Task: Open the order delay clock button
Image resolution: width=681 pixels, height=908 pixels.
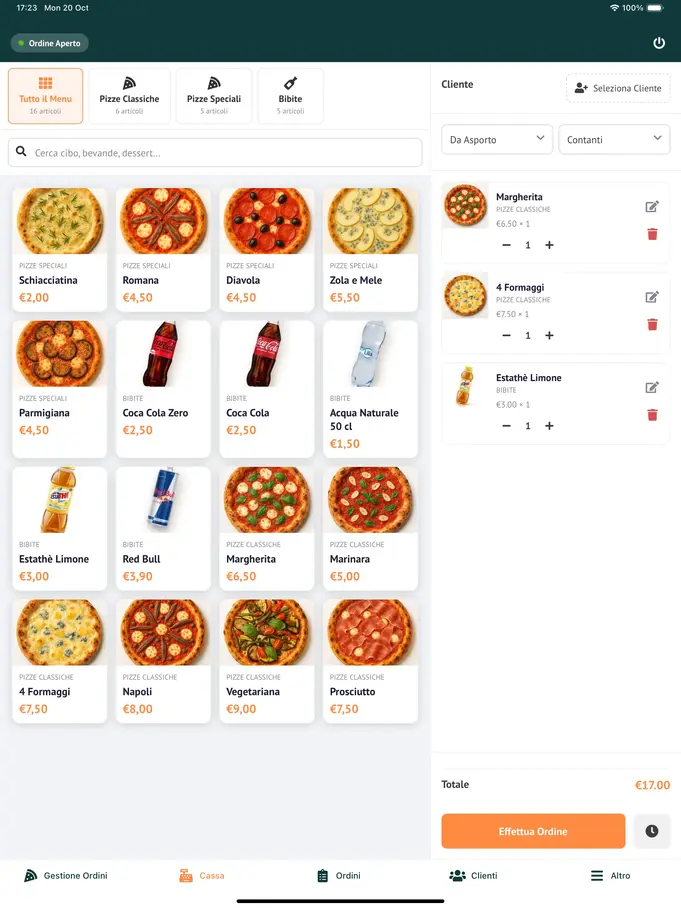Action: click(652, 830)
